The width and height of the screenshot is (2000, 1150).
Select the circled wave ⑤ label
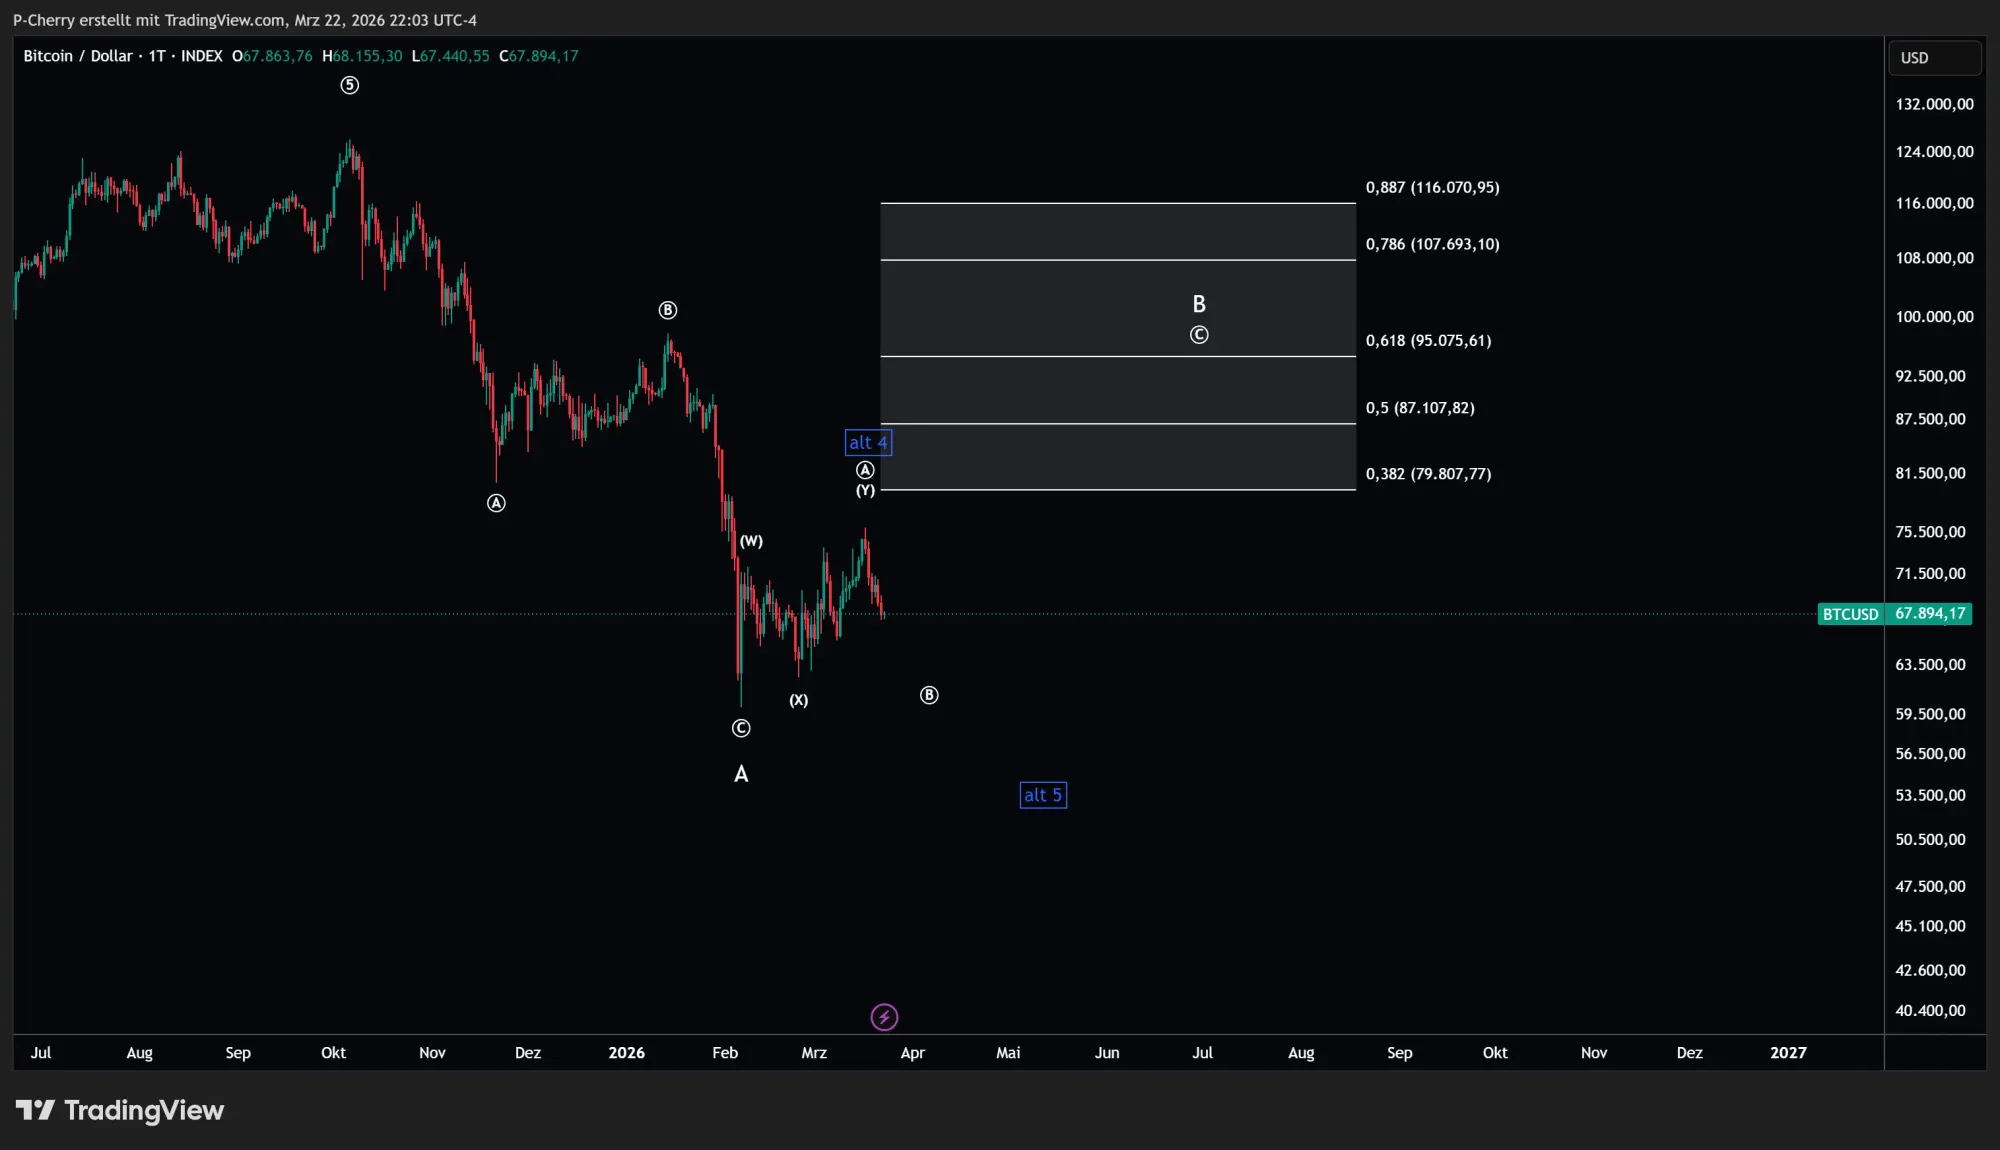349,85
